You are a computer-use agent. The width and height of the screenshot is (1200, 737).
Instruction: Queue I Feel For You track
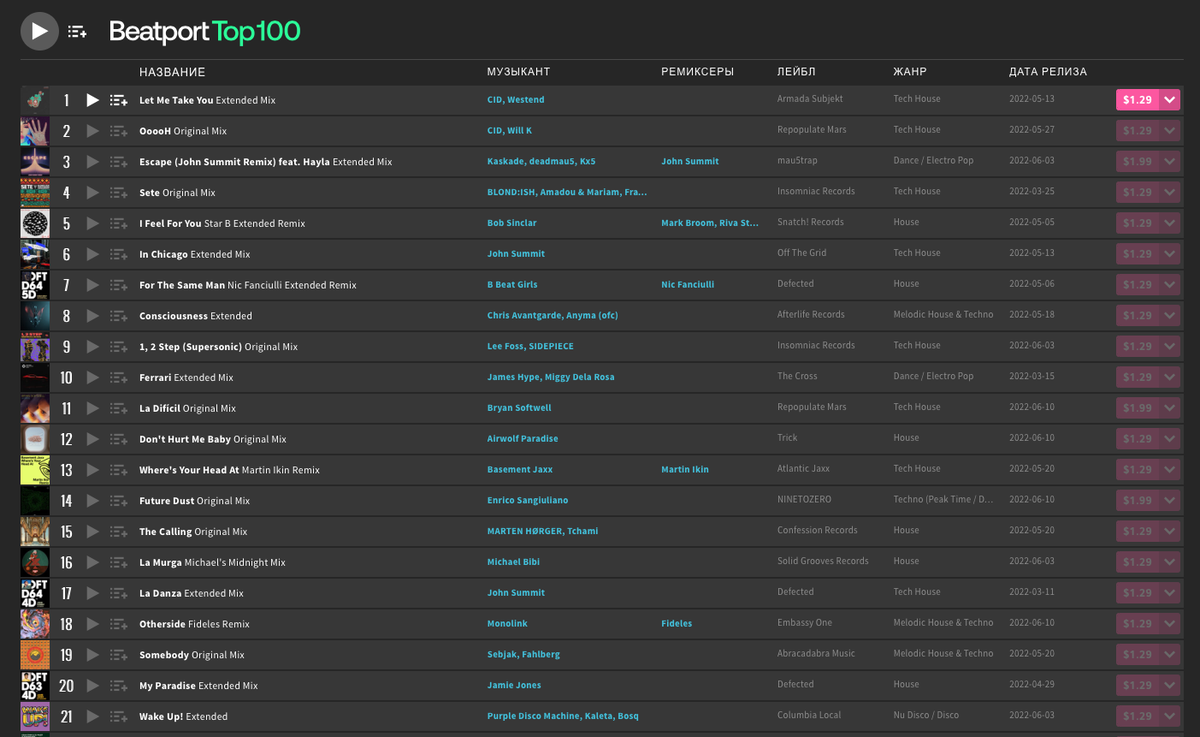(119, 223)
